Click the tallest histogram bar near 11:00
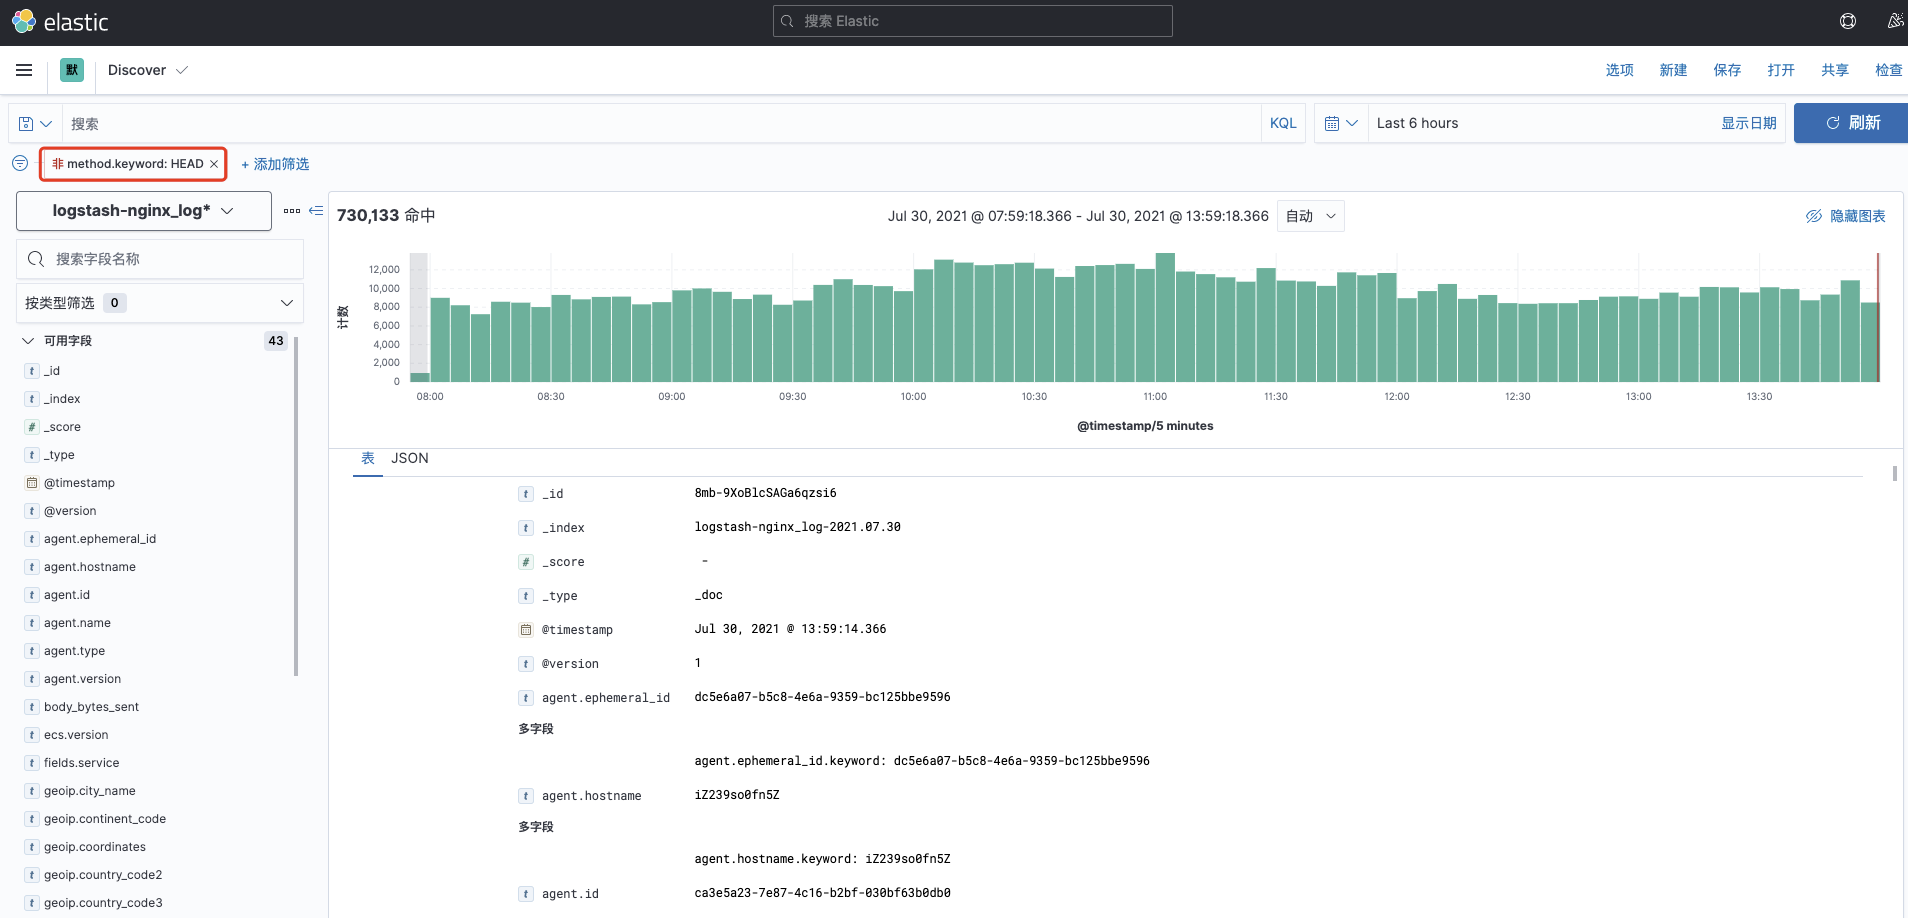This screenshot has height=918, width=1908. click(1164, 317)
